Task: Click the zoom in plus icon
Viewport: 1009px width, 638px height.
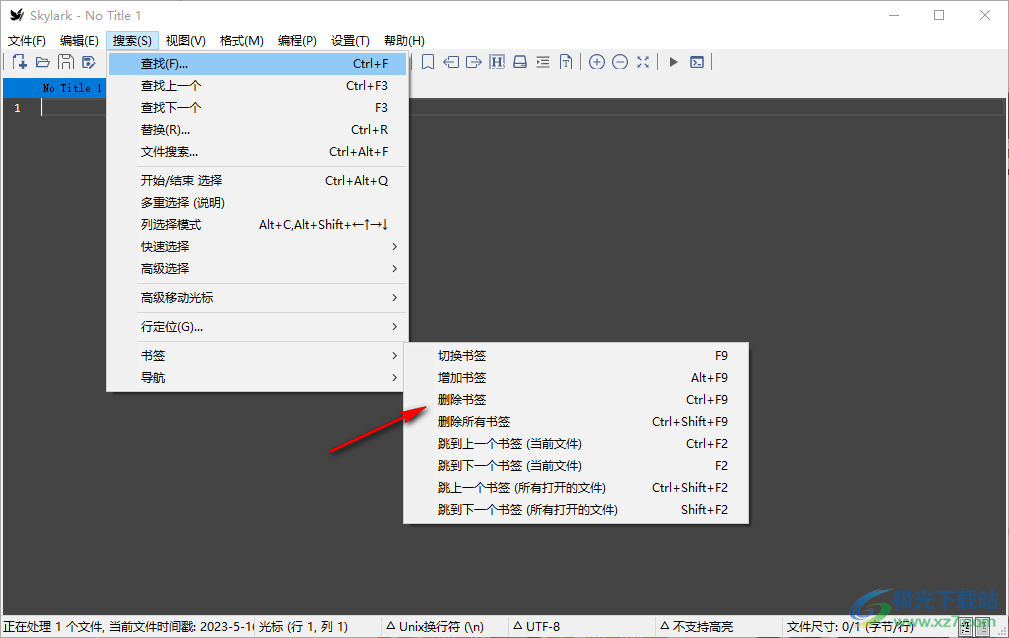Action: tap(597, 62)
